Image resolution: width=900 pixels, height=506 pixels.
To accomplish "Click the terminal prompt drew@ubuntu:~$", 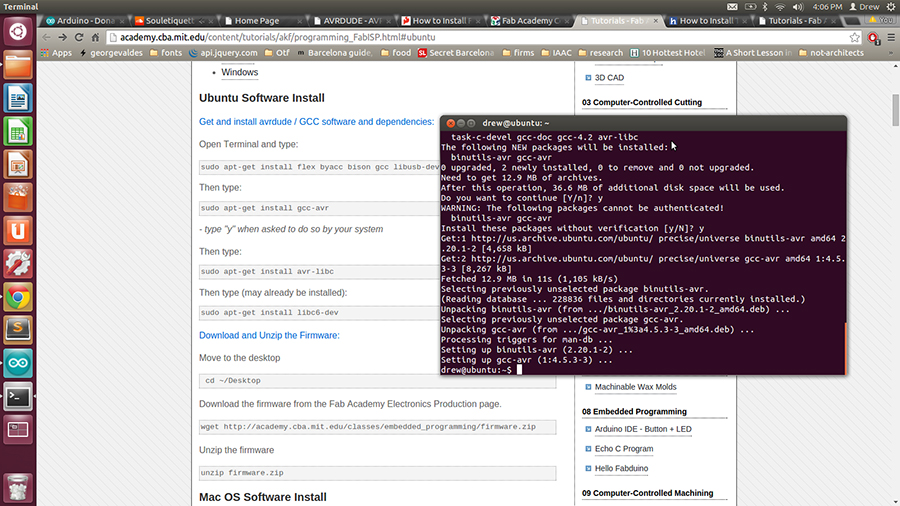I will pyautogui.click(x=476, y=370).
